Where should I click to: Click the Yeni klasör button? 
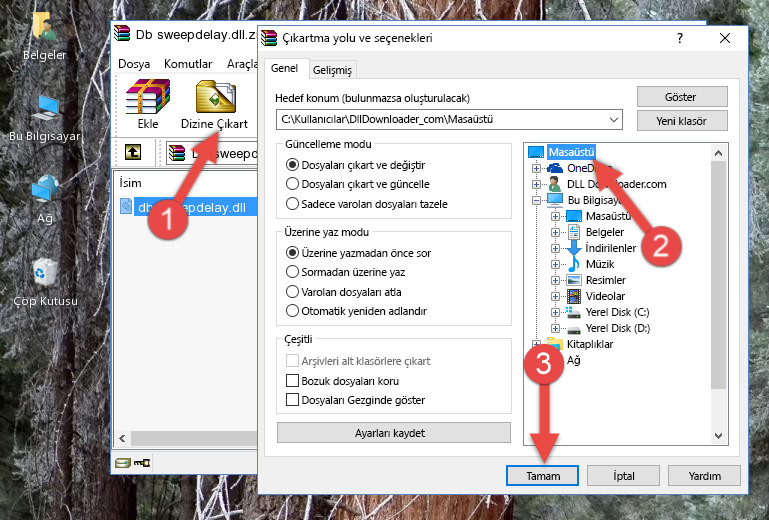[682, 121]
